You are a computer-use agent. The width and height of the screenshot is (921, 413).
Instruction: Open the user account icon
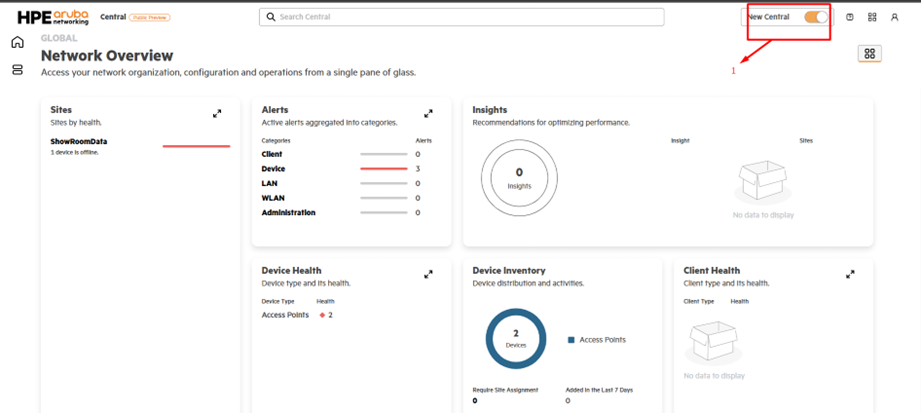click(x=895, y=17)
